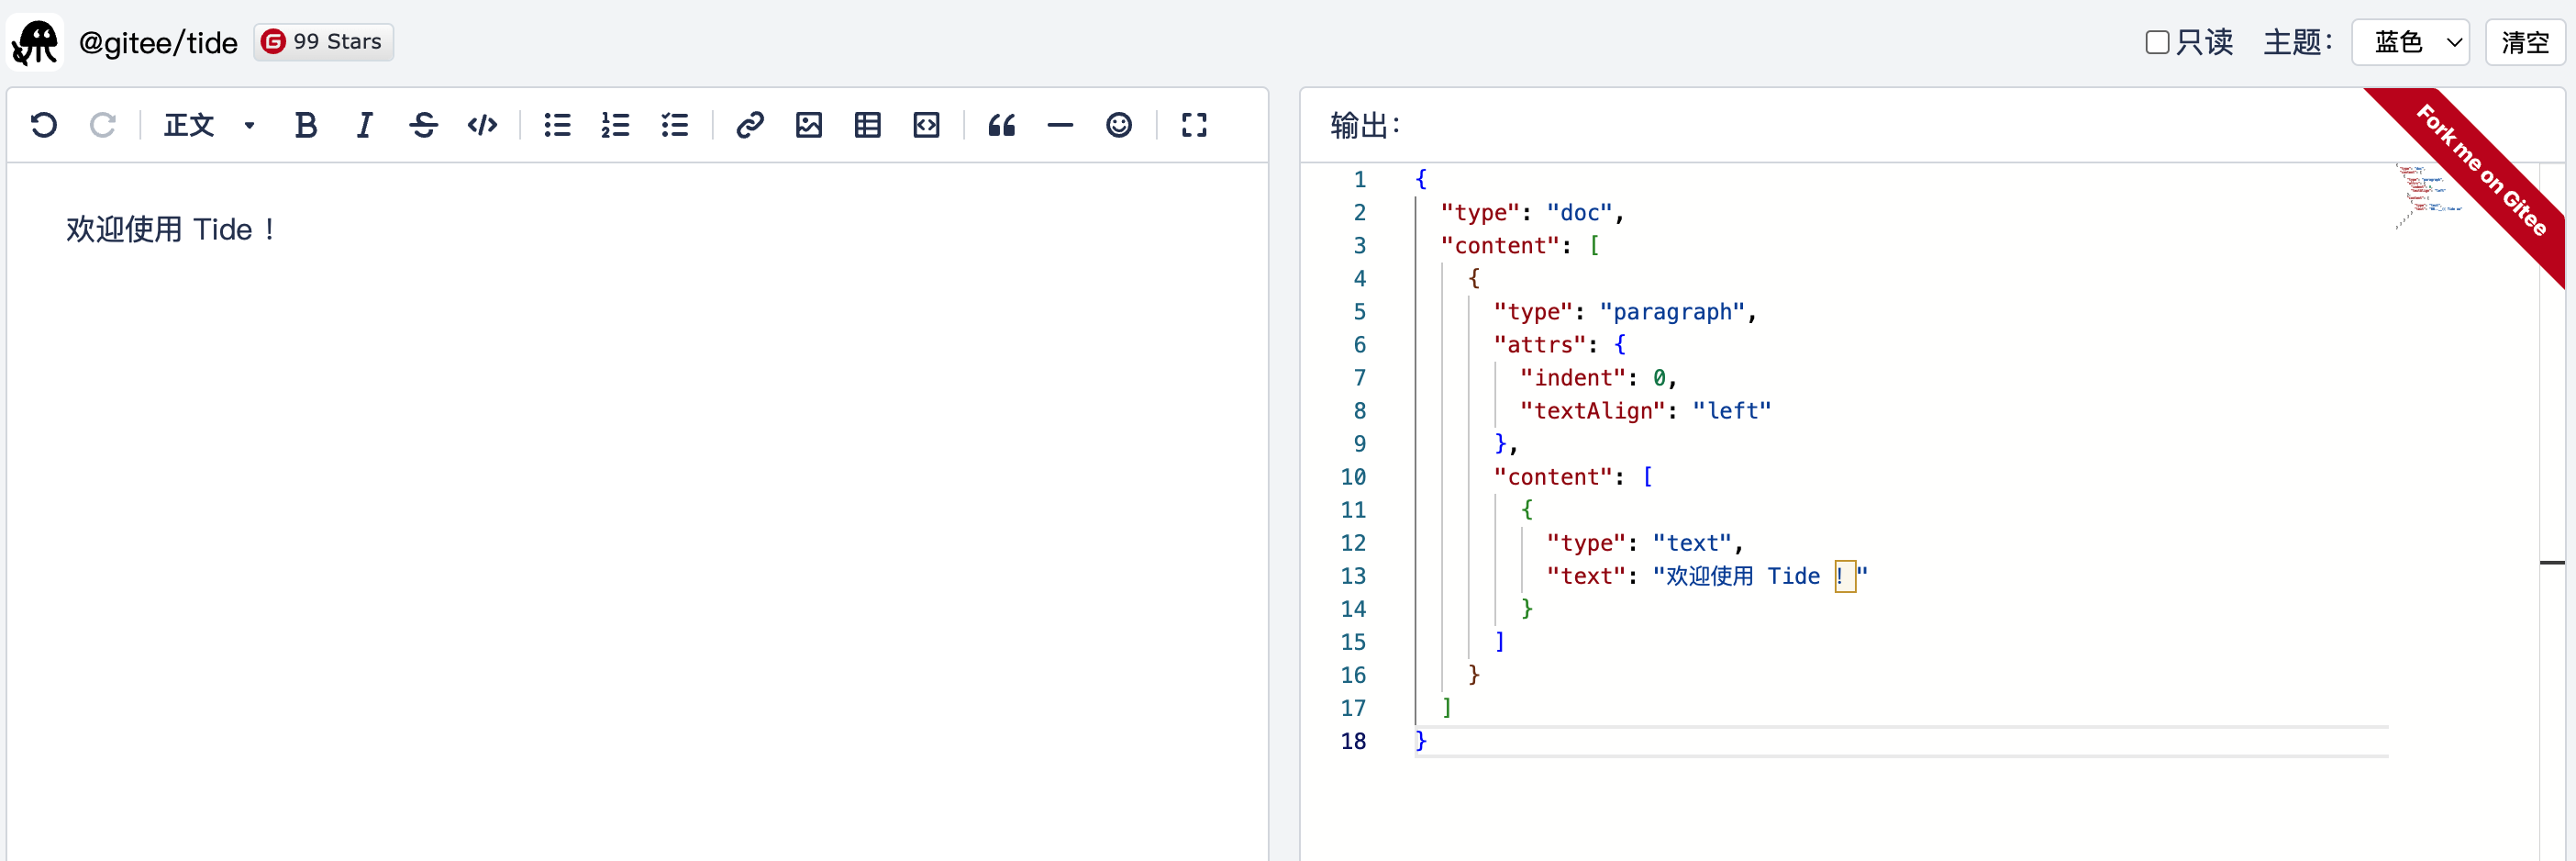Open the emoji picker
Screen dimensions: 2576x861
click(1119, 125)
